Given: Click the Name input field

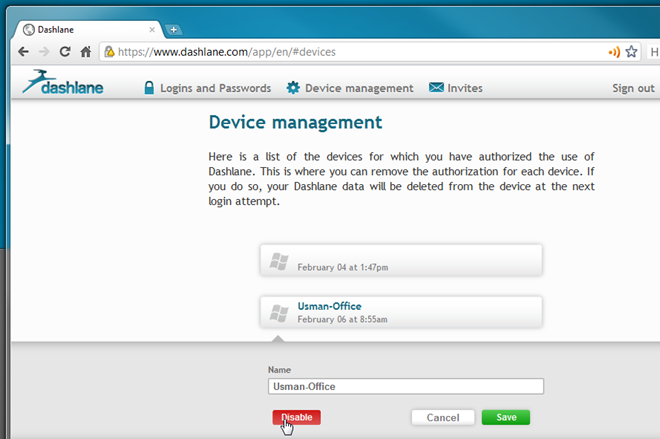Looking at the screenshot, I should (406, 386).
